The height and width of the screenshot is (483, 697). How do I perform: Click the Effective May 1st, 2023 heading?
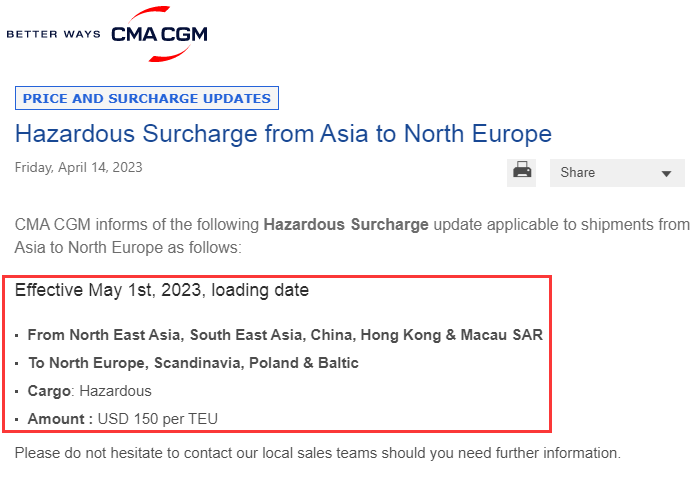162,290
